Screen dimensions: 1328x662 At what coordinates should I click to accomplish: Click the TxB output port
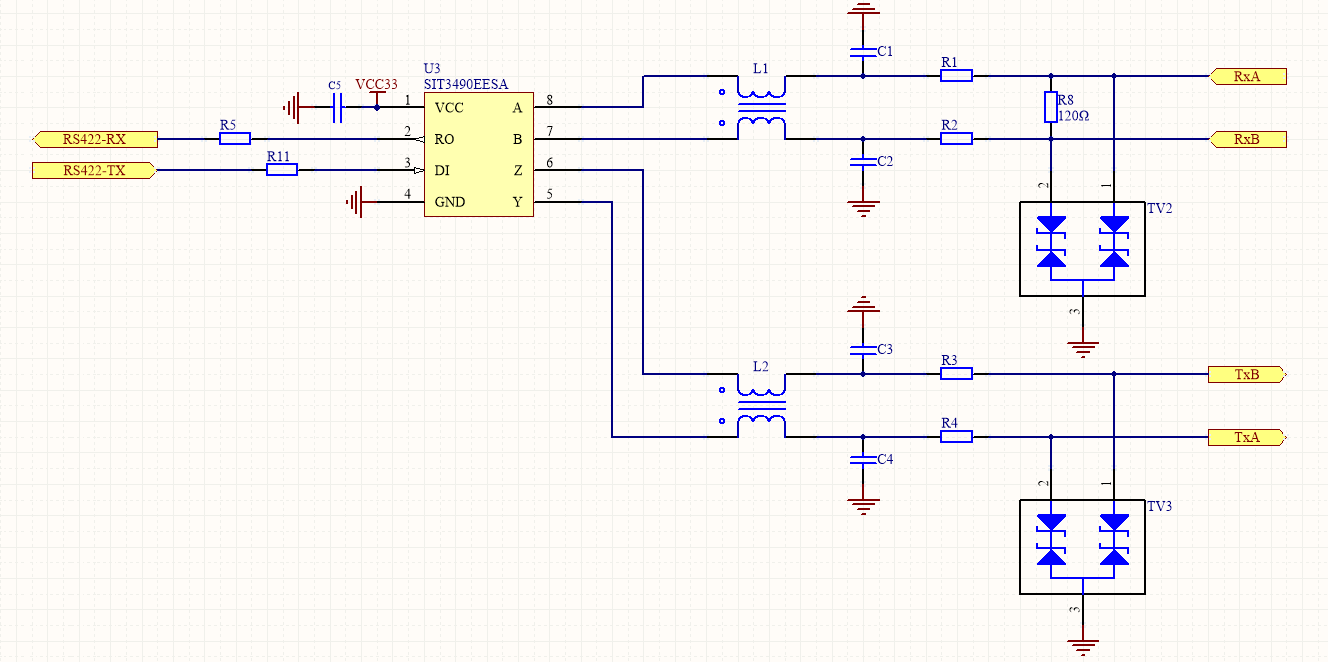tap(1247, 375)
